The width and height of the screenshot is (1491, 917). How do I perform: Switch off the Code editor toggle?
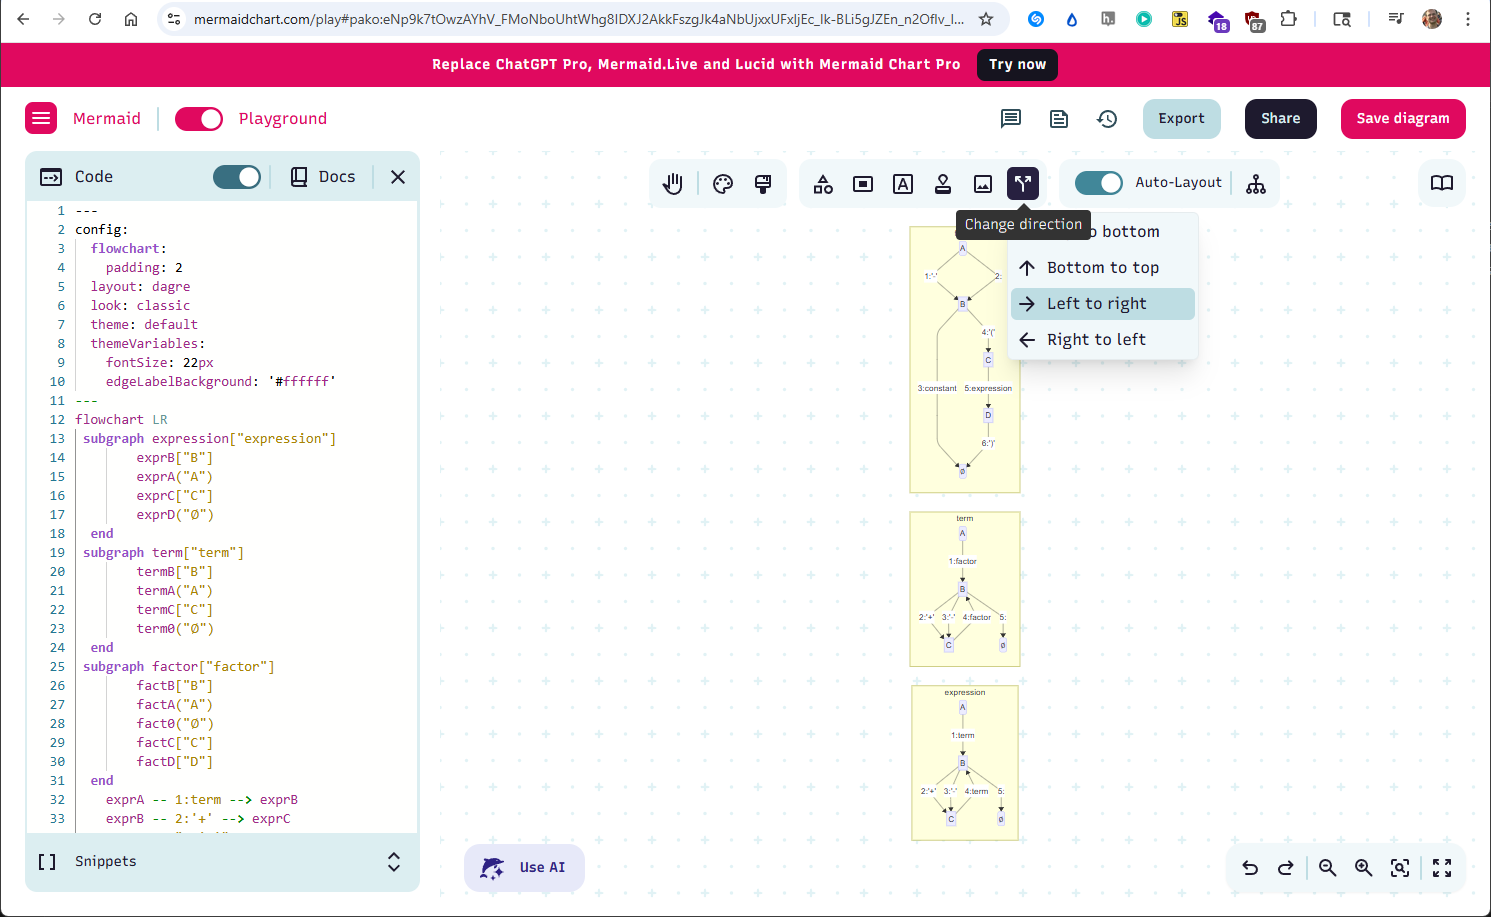coord(236,176)
